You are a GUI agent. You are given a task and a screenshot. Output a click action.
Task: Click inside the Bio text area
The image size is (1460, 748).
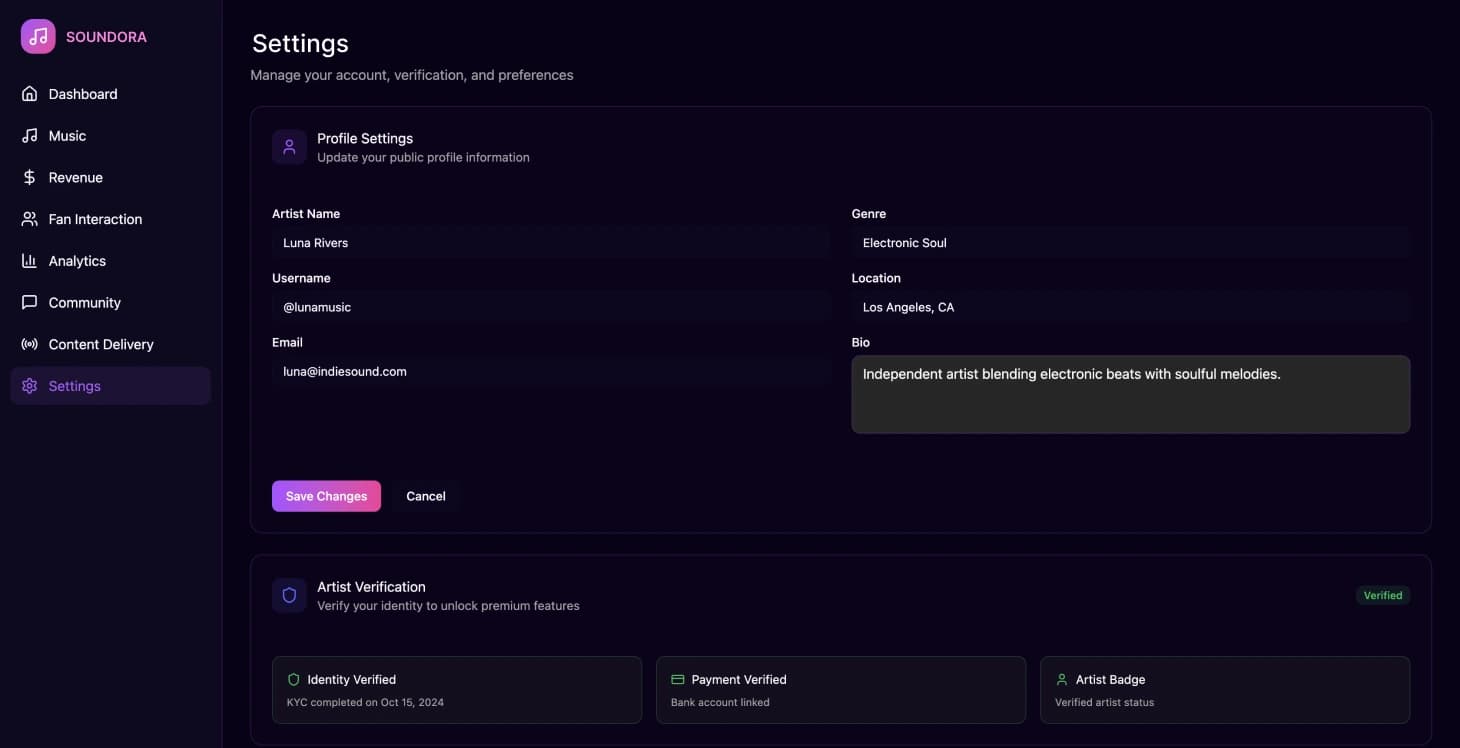1130,394
